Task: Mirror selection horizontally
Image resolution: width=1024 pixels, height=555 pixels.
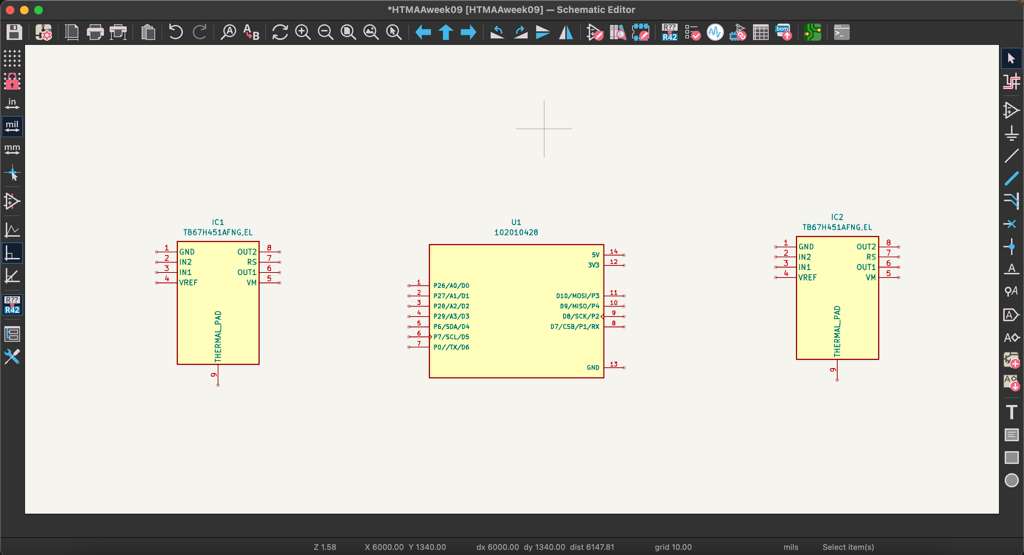Action: (566, 32)
